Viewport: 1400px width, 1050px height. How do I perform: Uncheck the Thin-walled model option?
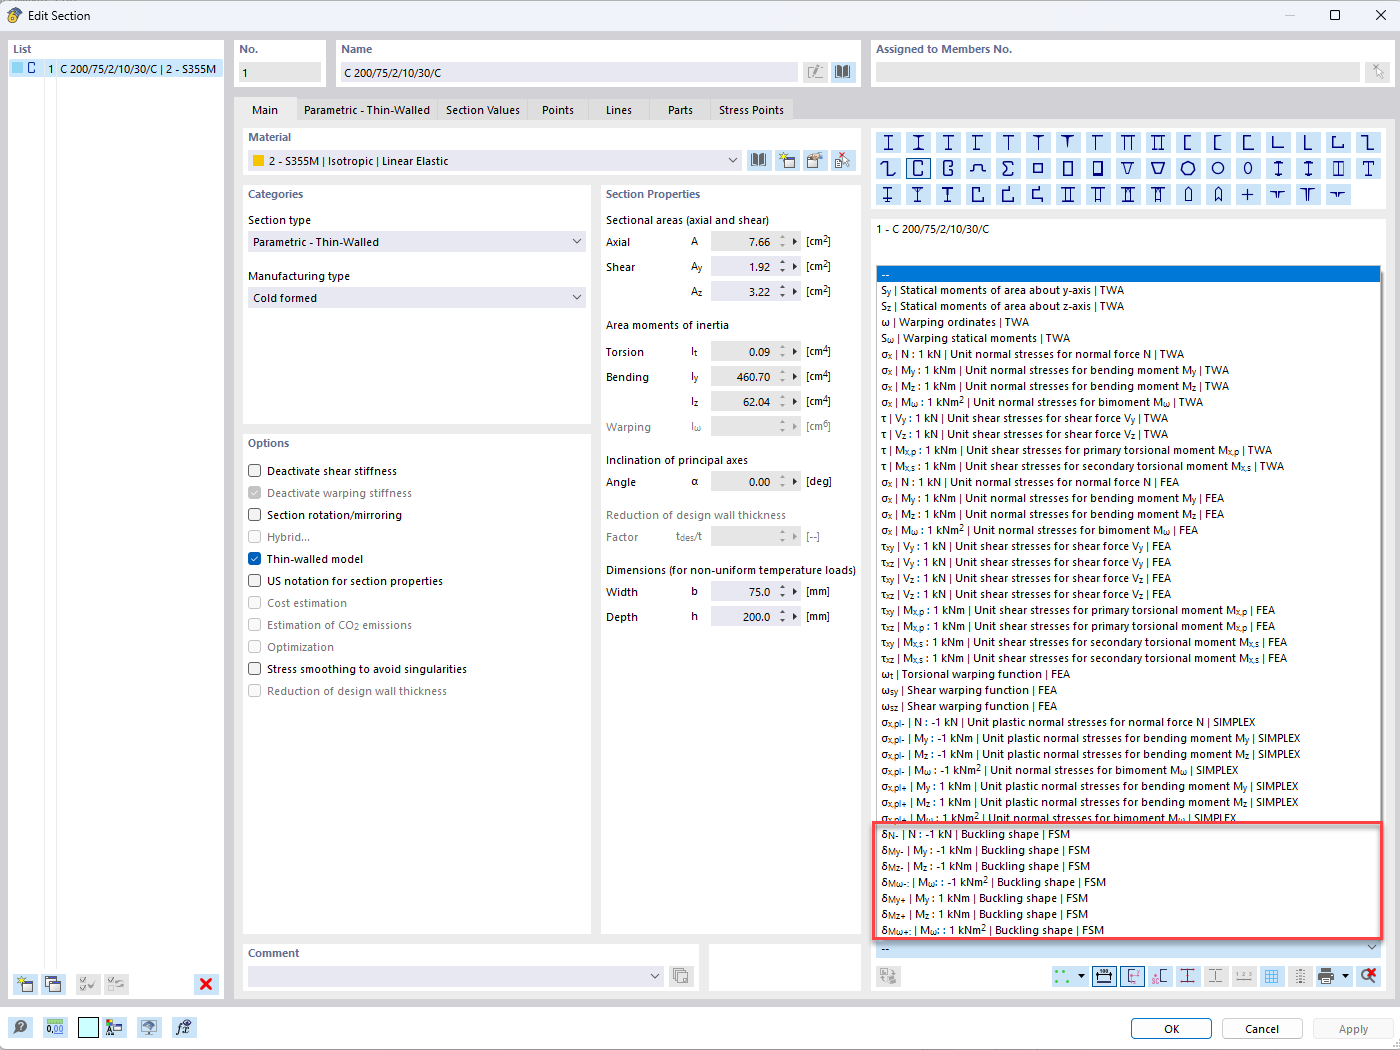253,558
